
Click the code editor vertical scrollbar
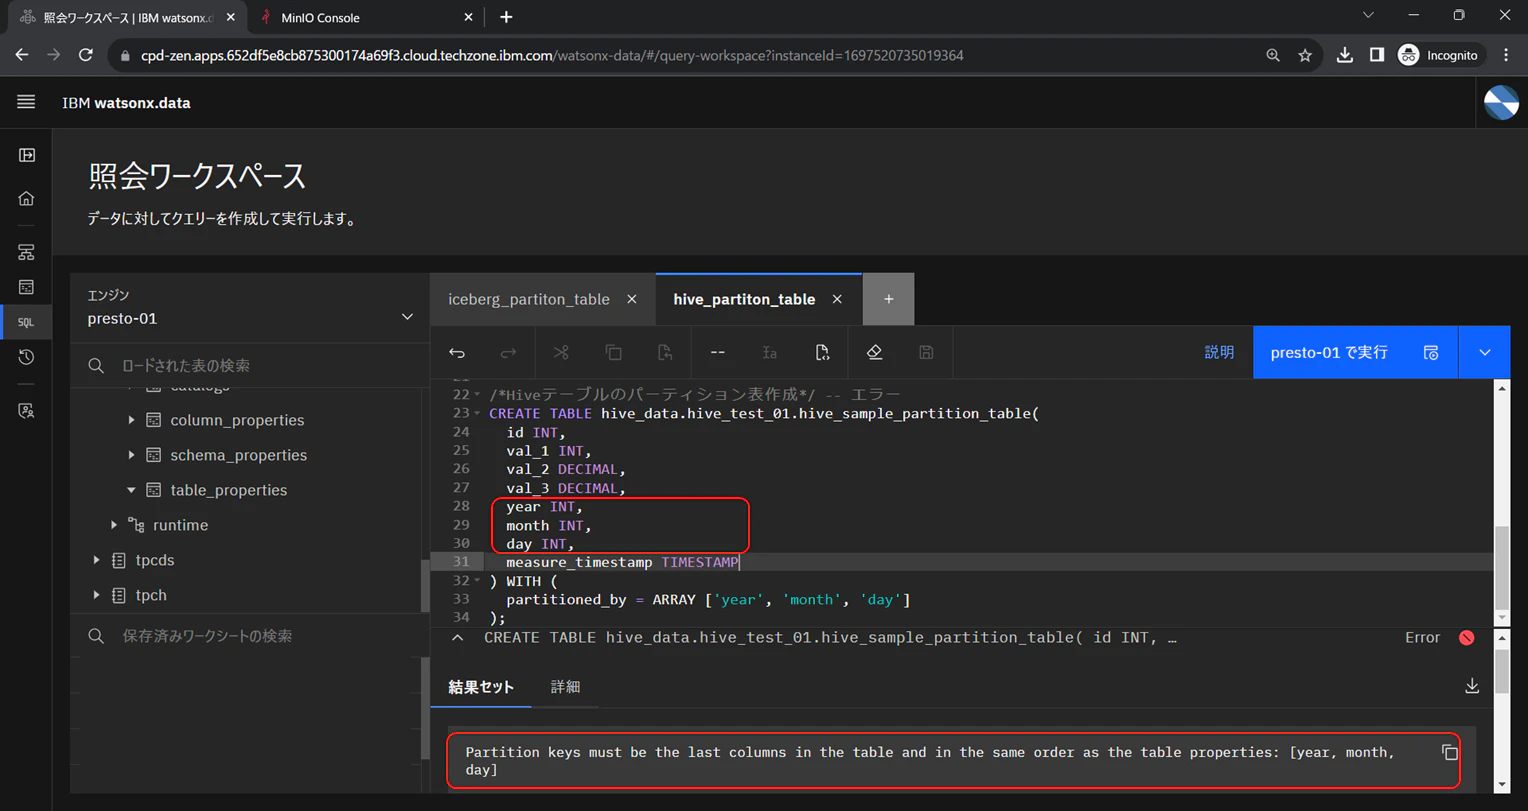pos(1502,565)
